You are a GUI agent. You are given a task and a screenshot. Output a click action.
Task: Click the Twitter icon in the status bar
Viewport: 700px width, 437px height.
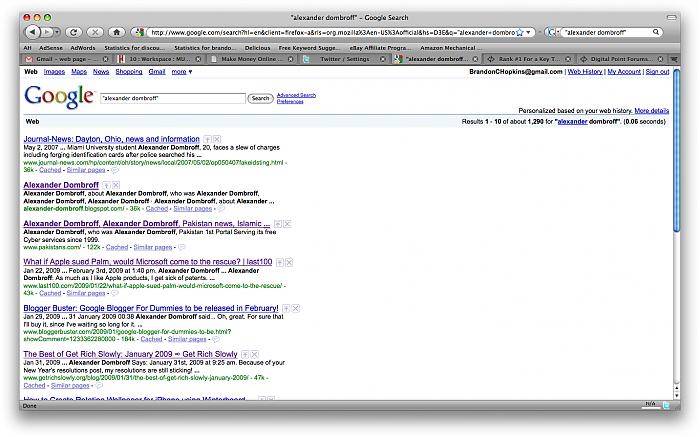click(x=667, y=405)
